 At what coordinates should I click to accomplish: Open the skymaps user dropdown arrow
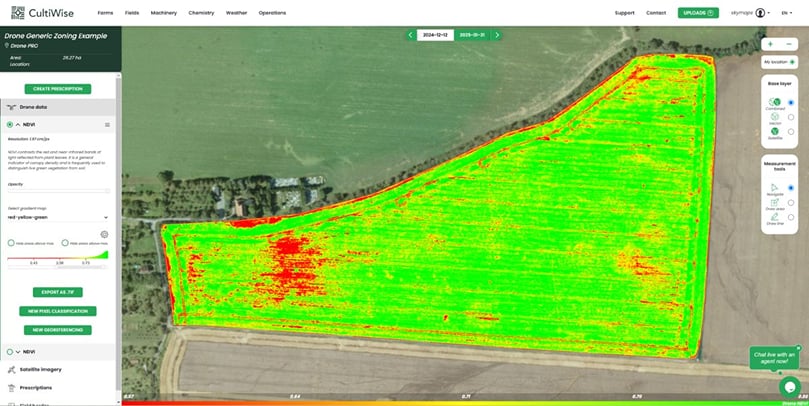(x=769, y=13)
